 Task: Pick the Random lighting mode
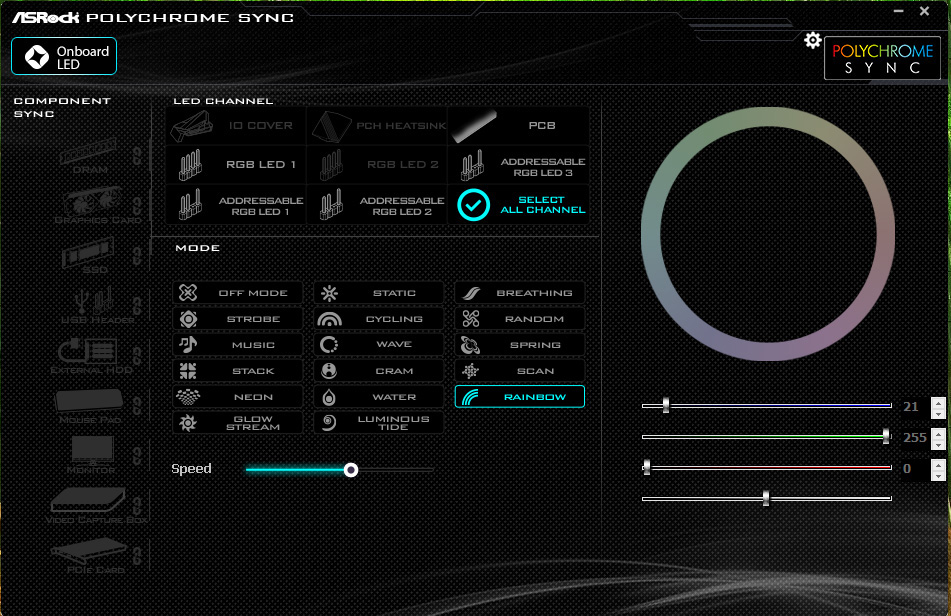tap(520, 319)
